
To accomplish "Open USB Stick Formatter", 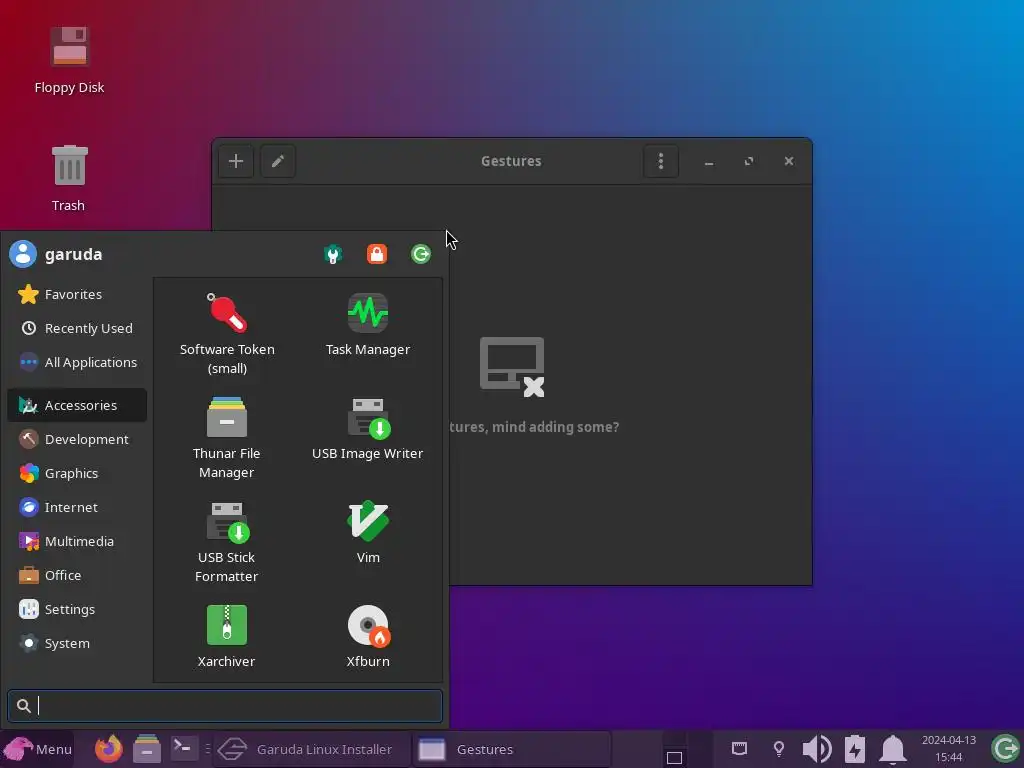I will 227,541.
